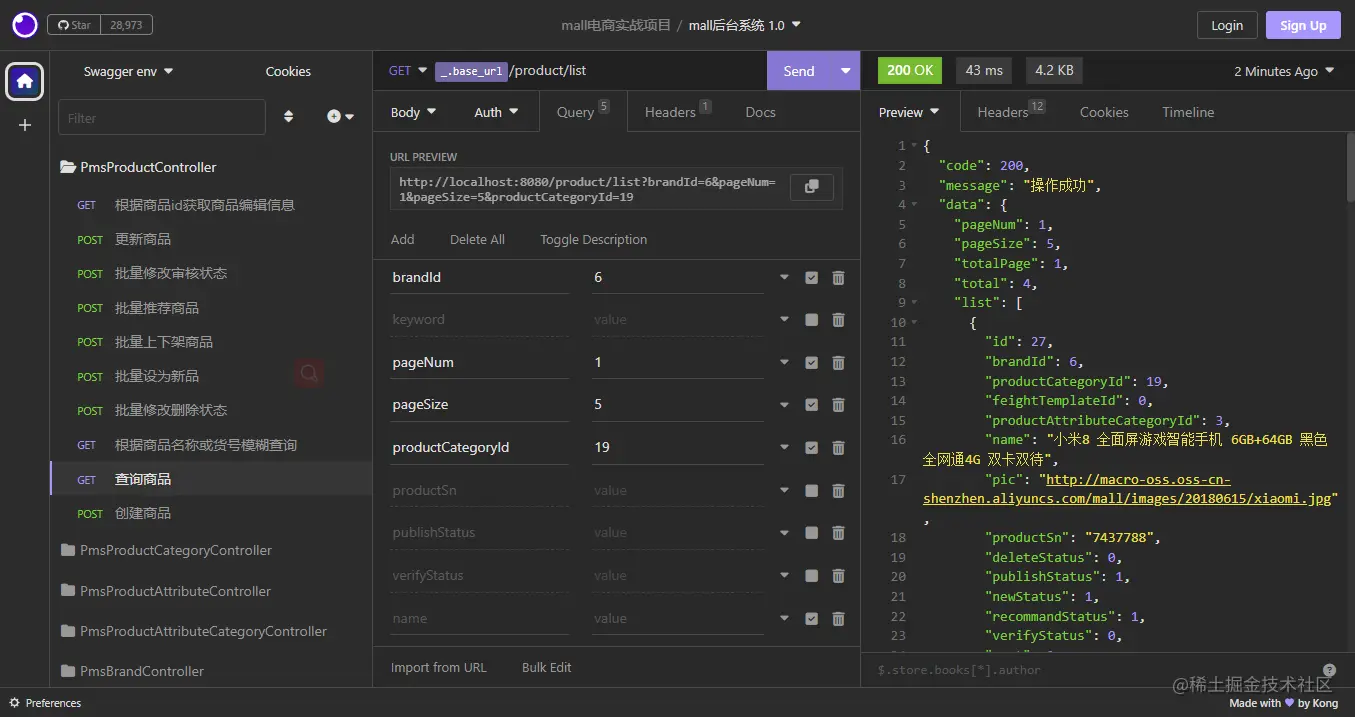Open the brandId row type dropdown arrow
Screen dimensions: 1355x717
pos(784,278)
